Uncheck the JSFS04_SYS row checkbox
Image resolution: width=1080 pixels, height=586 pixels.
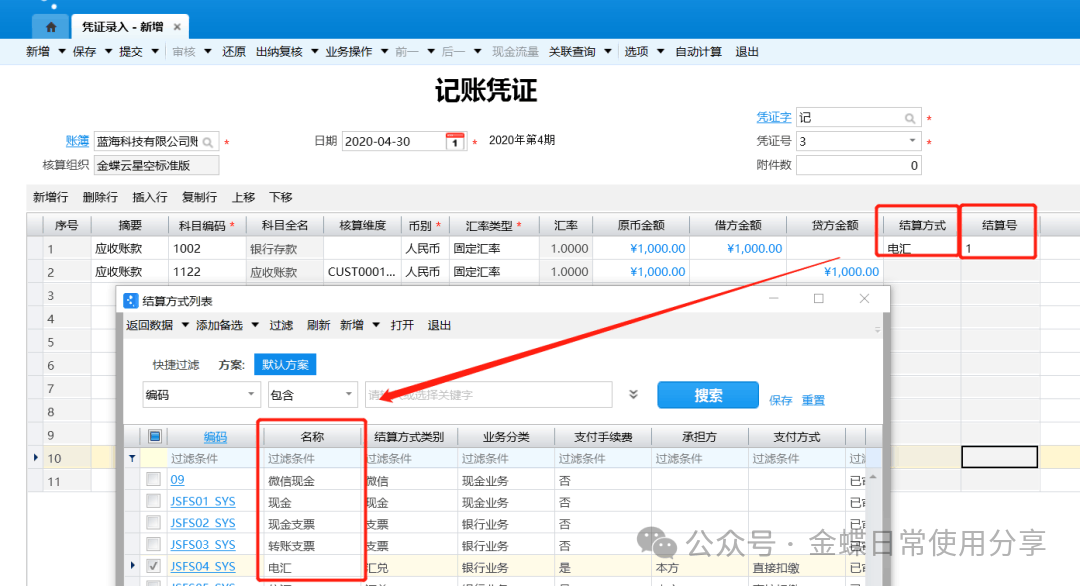pos(153,566)
